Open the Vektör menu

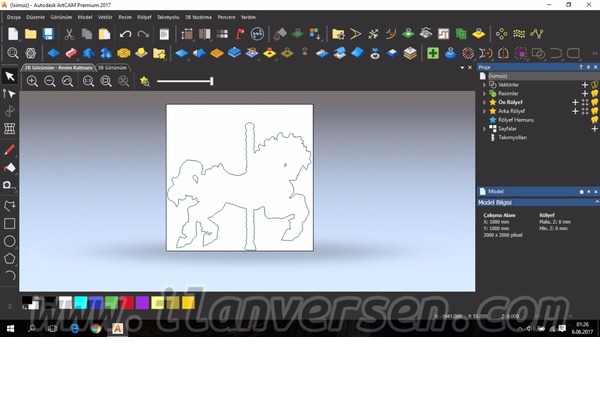pyautogui.click(x=105, y=17)
